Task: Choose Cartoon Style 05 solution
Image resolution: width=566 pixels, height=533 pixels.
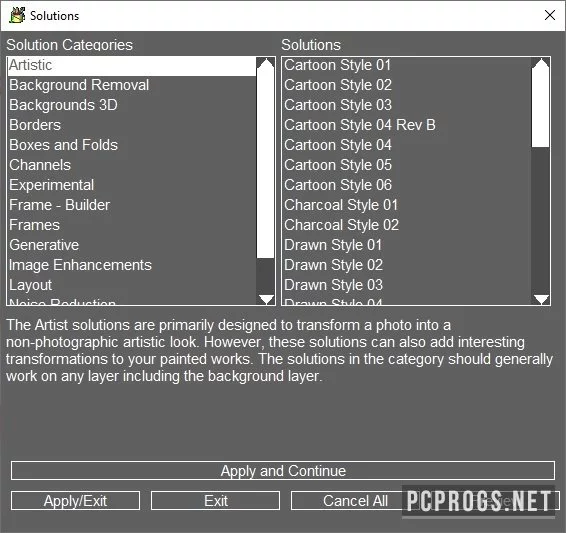Action: [x=406, y=165]
